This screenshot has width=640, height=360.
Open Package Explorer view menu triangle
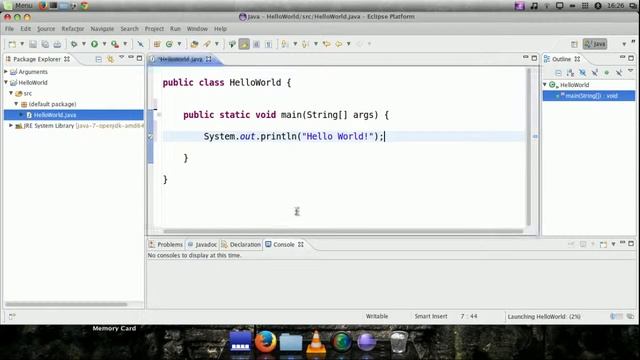coord(121,58)
